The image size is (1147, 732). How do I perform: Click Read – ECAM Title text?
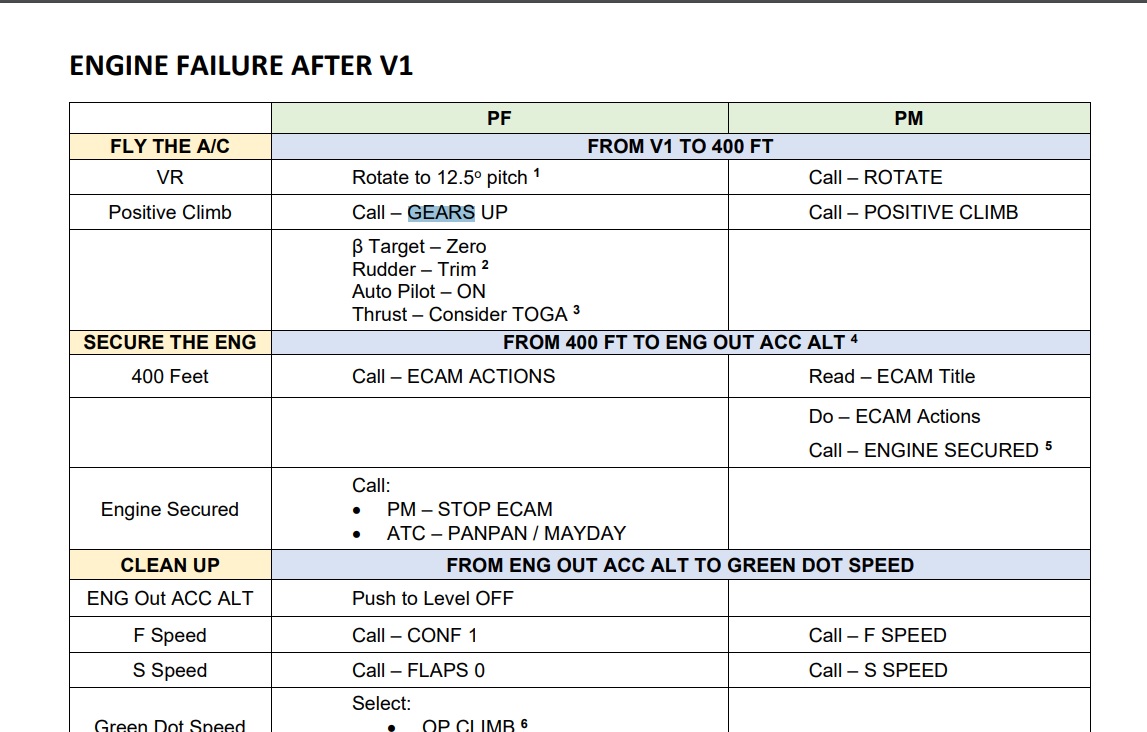coord(892,377)
